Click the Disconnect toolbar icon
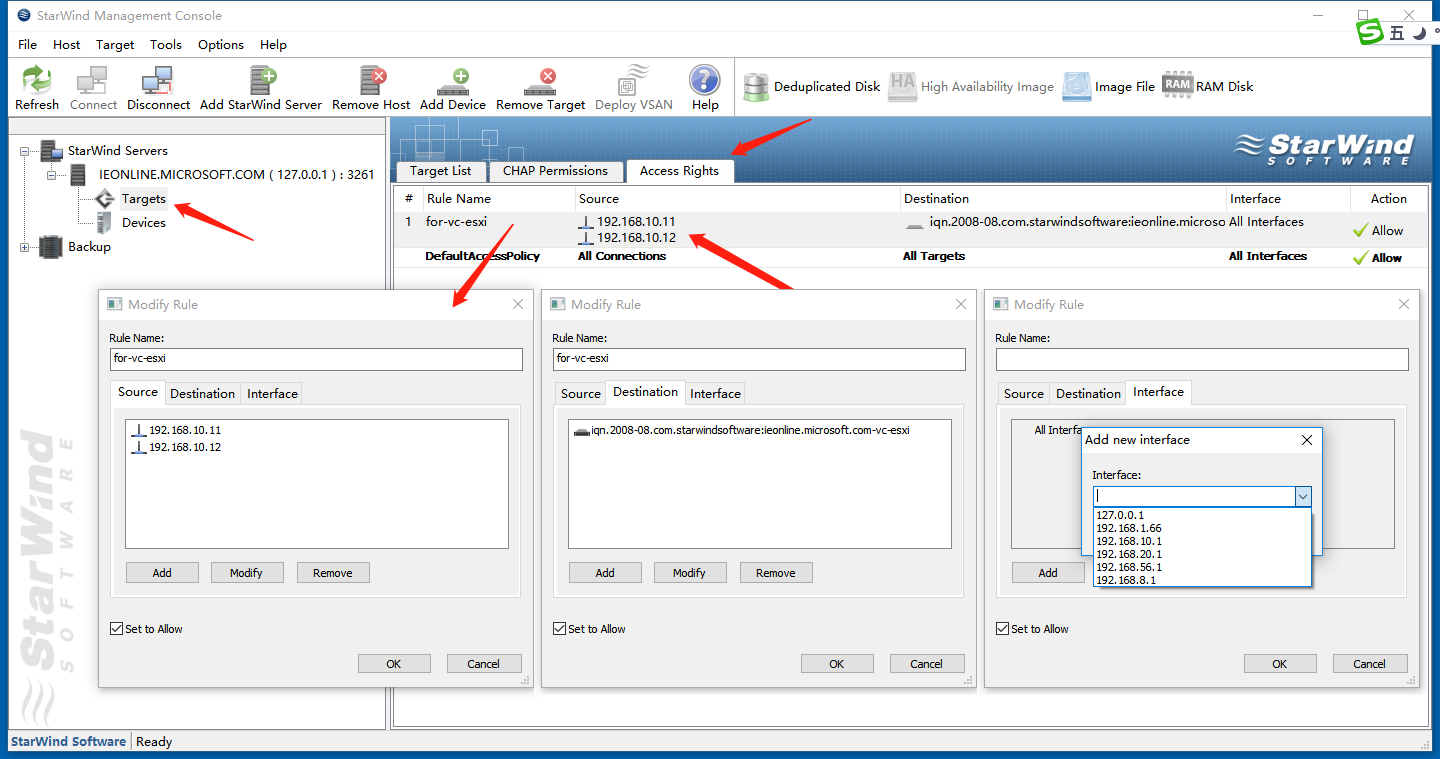The height and width of the screenshot is (759, 1440). point(158,80)
